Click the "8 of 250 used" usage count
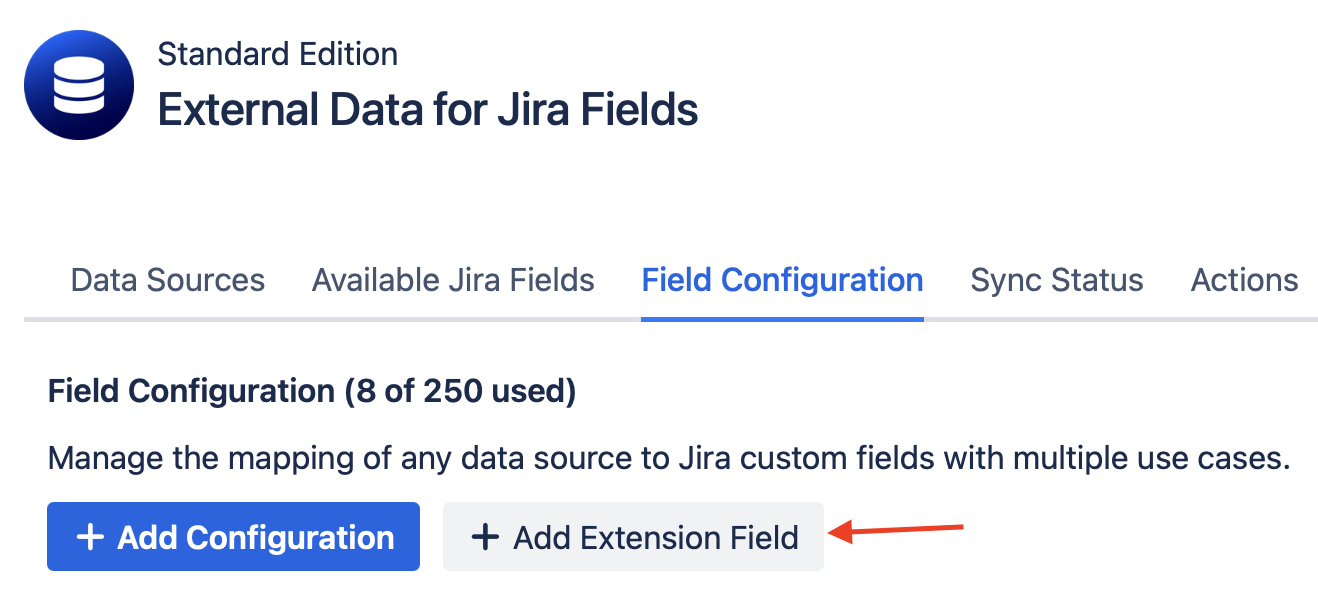The width and height of the screenshot is (1318, 596). [460, 391]
